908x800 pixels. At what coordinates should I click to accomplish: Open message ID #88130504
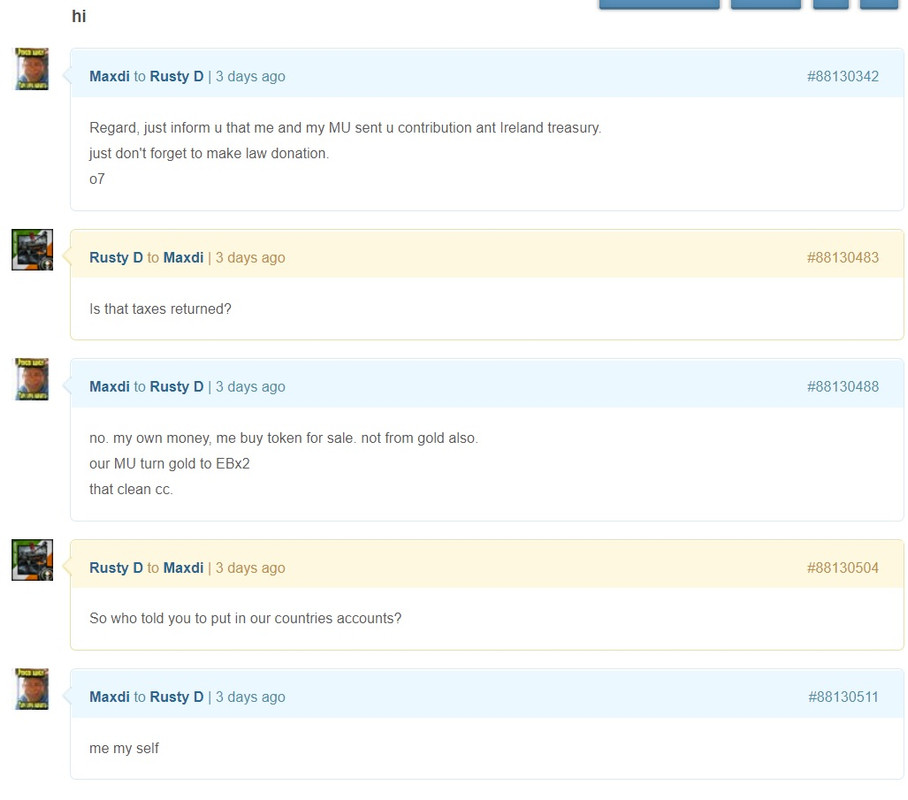pyautogui.click(x=843, y=568)
